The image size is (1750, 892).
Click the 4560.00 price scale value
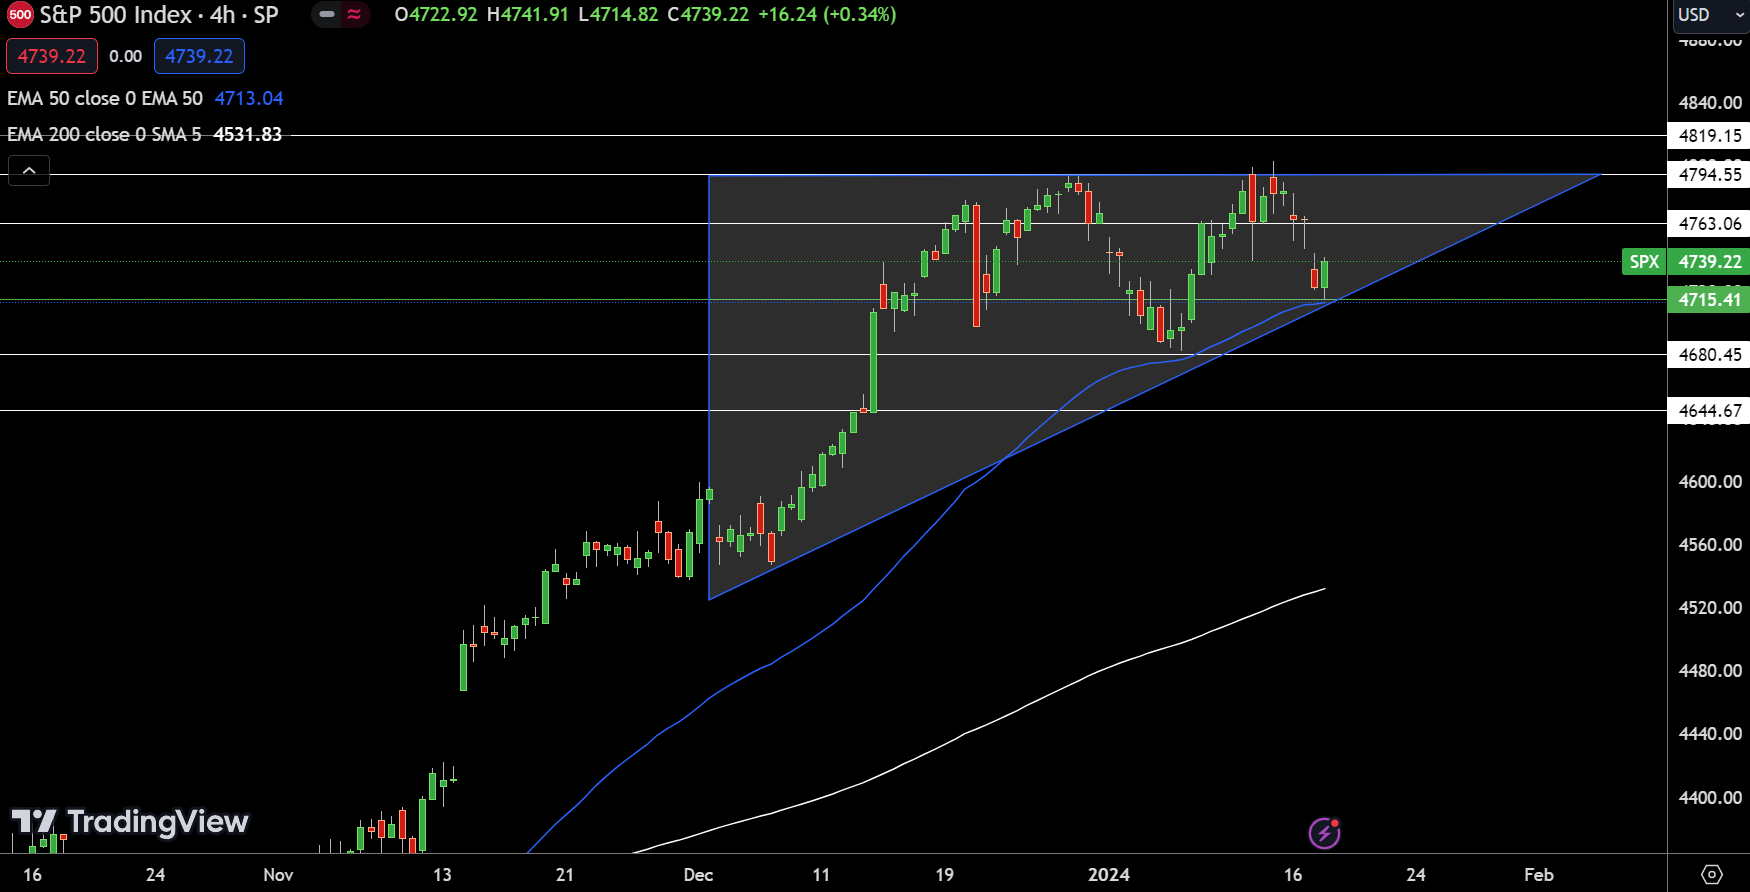(x=1710, y=544)
